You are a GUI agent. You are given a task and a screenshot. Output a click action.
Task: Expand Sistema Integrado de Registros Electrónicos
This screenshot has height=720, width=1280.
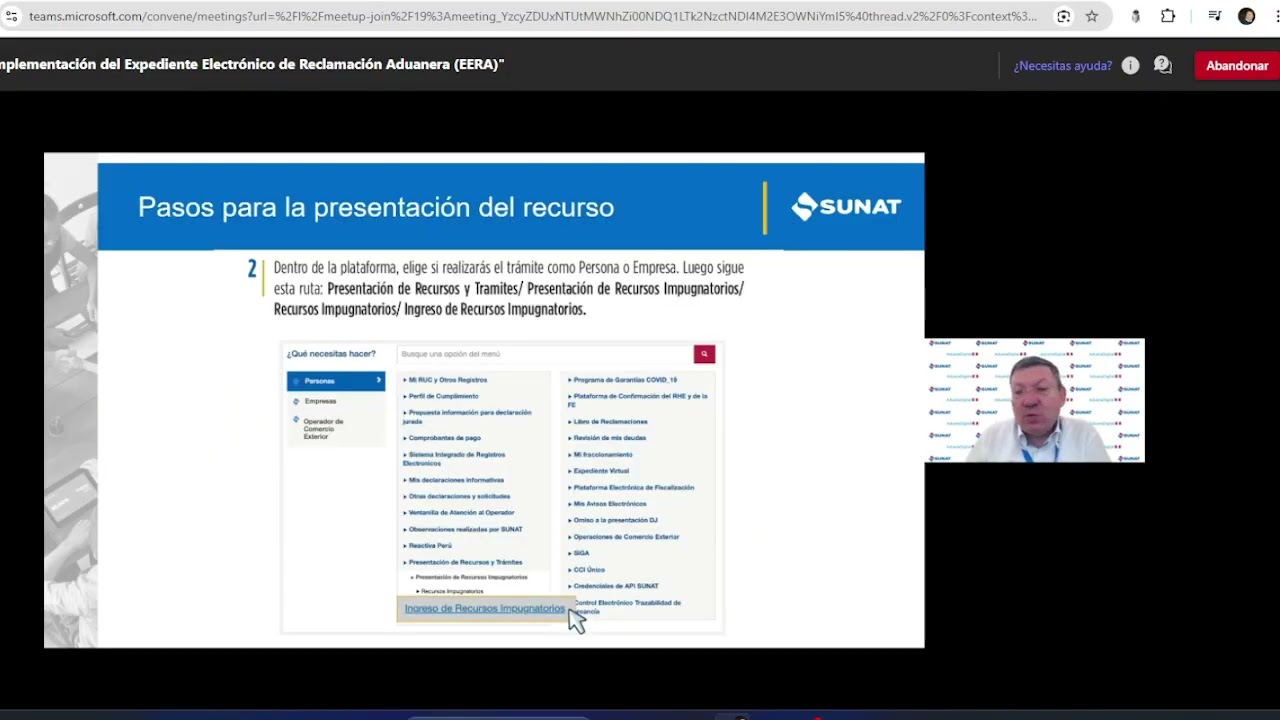tap(454, 459)
